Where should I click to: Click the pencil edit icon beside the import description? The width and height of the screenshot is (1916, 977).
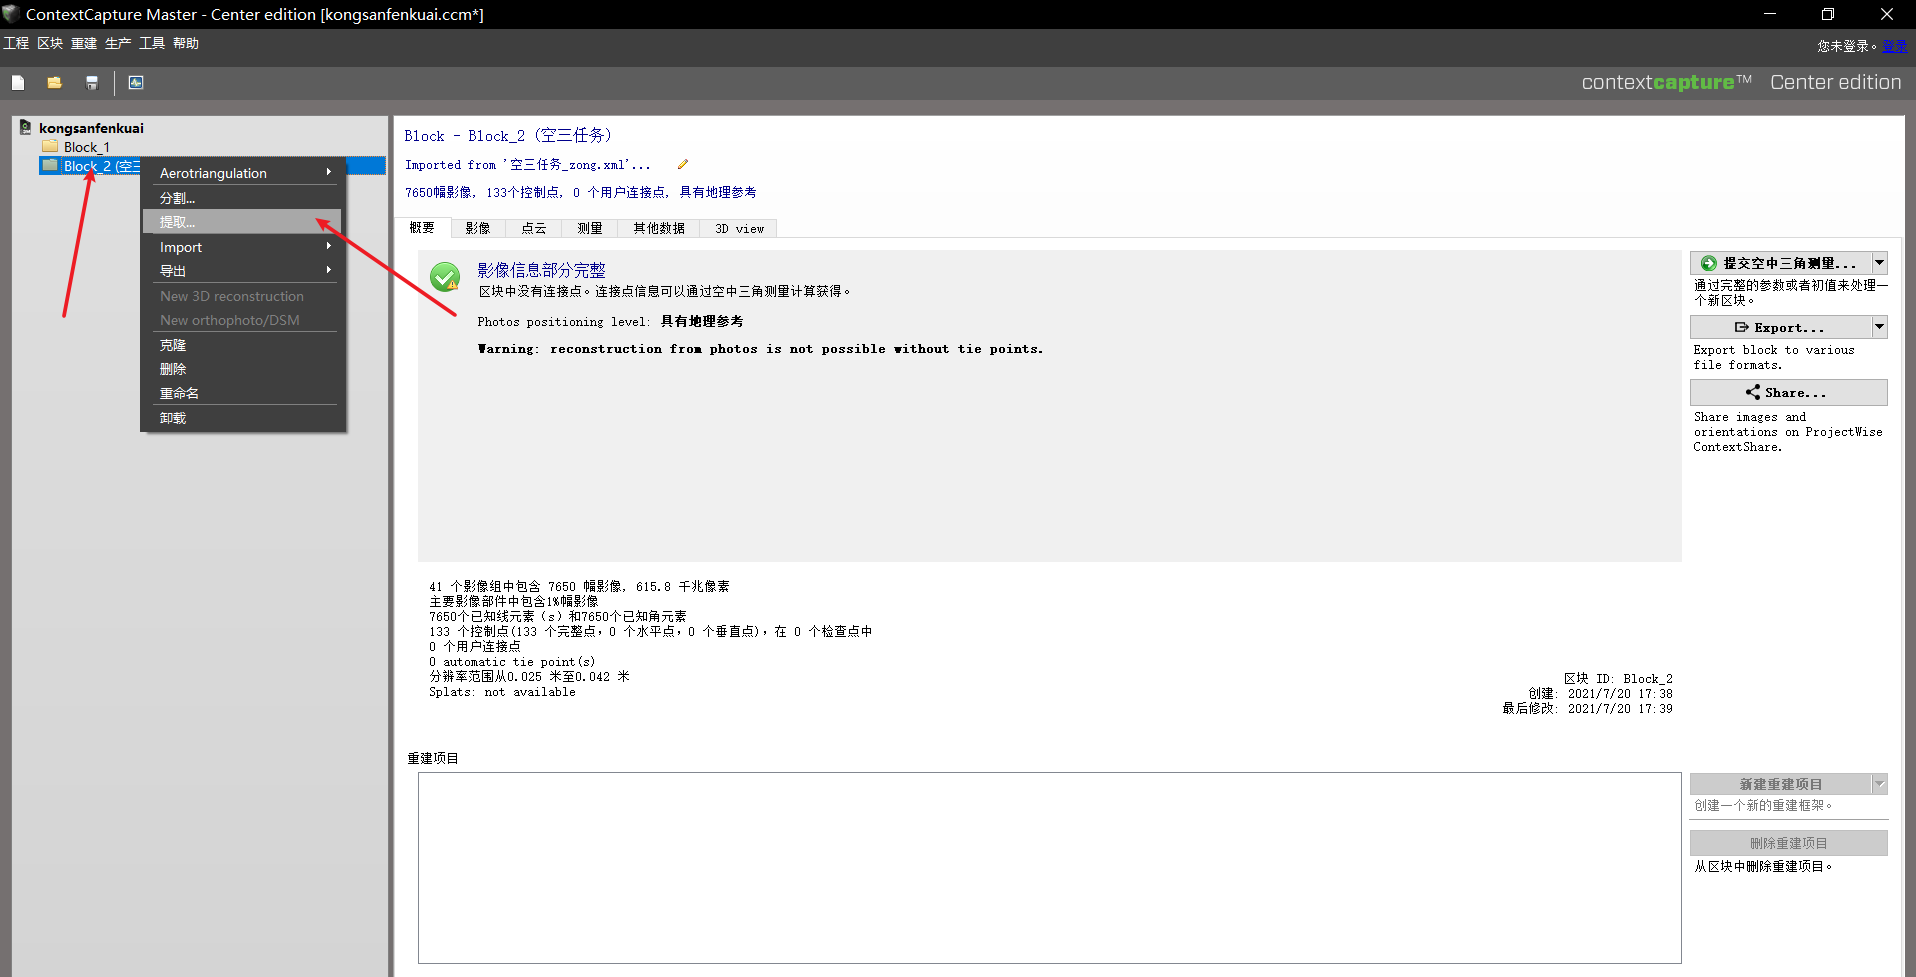tap(683, 164)
